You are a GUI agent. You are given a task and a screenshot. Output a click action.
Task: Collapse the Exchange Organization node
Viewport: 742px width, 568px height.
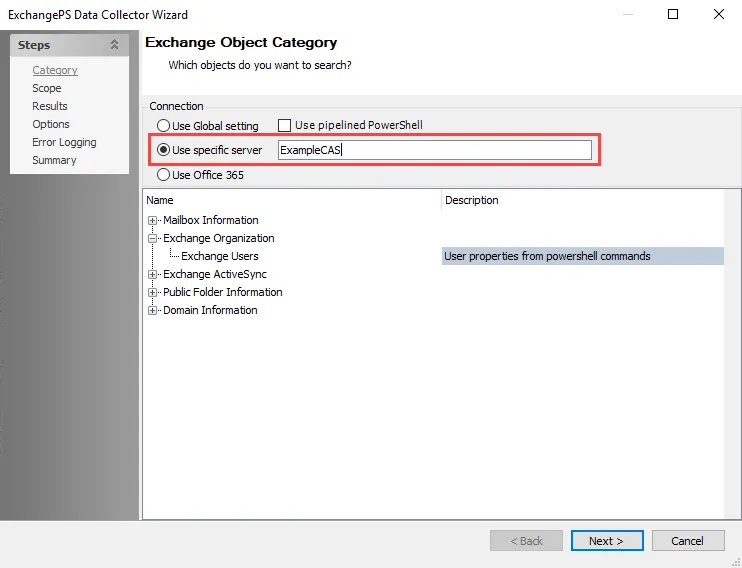[x=152, y=239]
